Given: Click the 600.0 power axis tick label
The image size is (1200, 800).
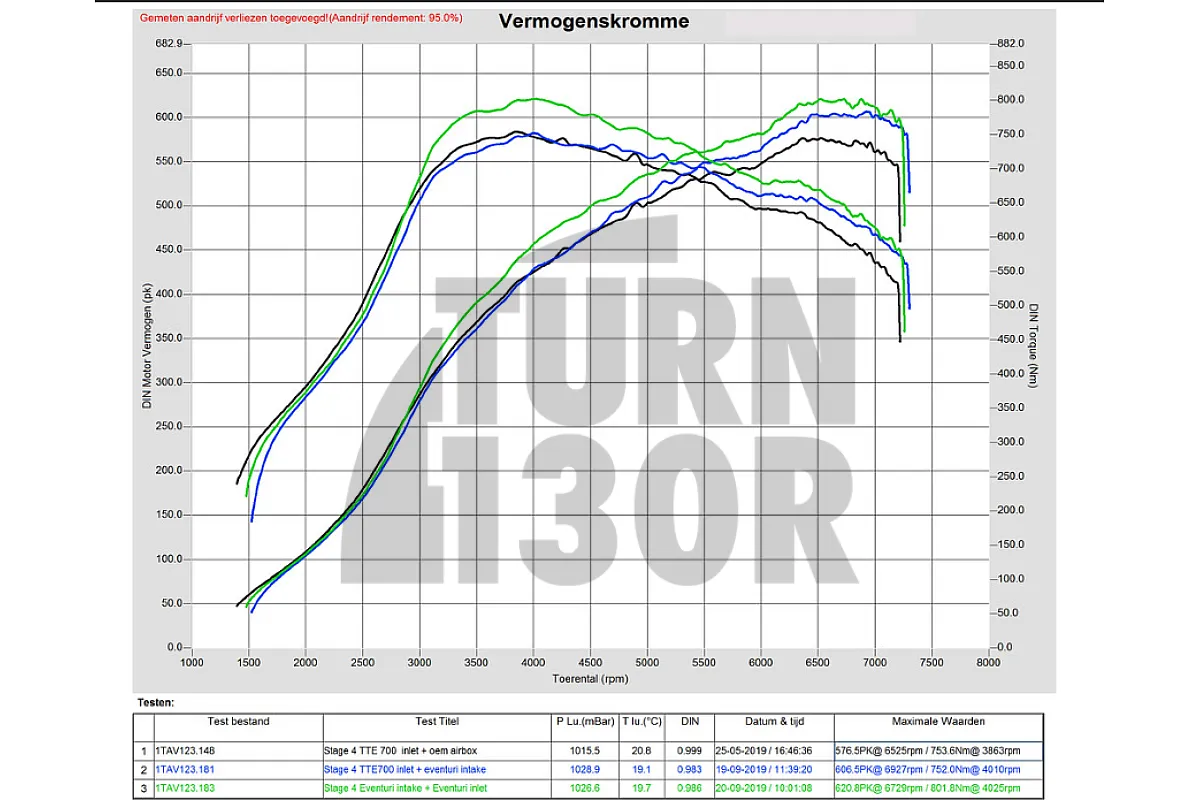Looking at the screenshot, I should [x=169, y=117].
